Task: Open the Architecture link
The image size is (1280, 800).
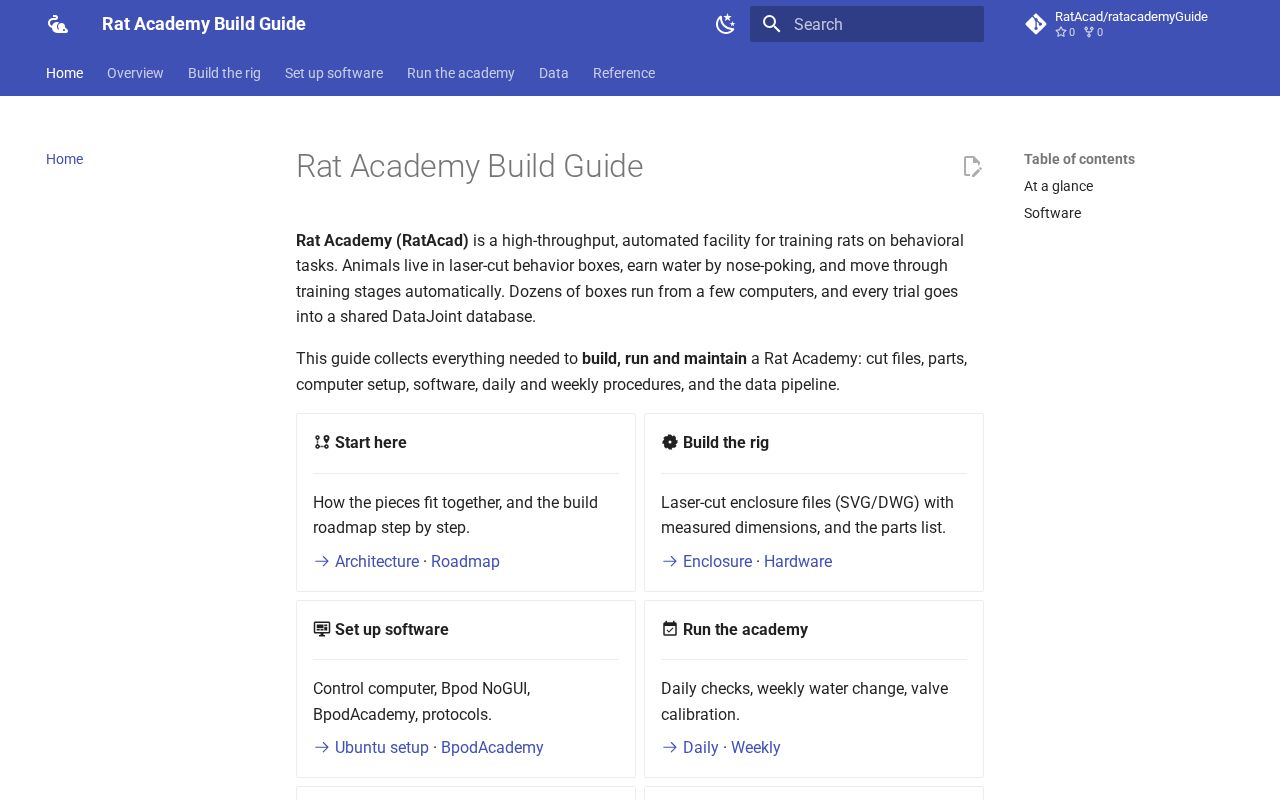Action: pos(377,562)
